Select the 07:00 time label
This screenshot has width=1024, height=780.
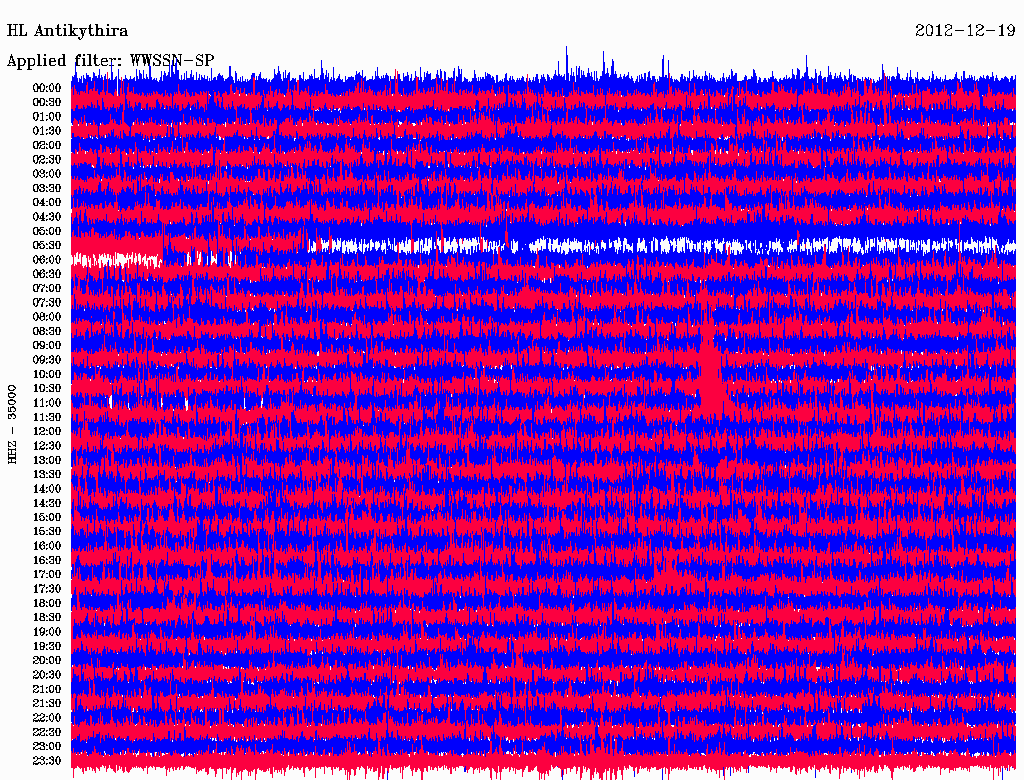pos(47,288)
